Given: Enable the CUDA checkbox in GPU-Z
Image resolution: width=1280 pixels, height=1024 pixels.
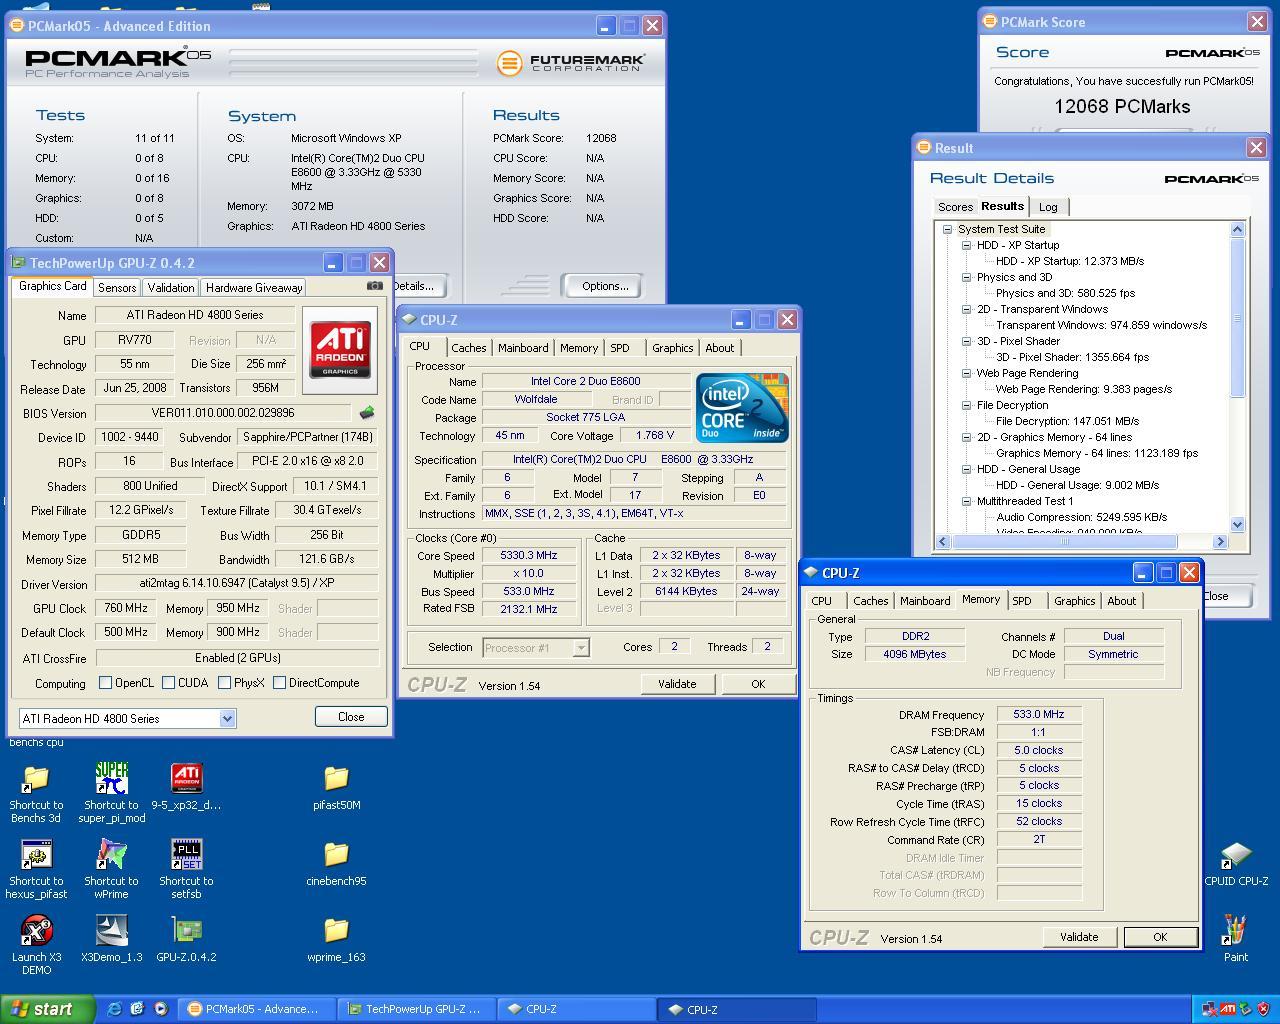Looking at the screenshot, I should pos(168,683).
